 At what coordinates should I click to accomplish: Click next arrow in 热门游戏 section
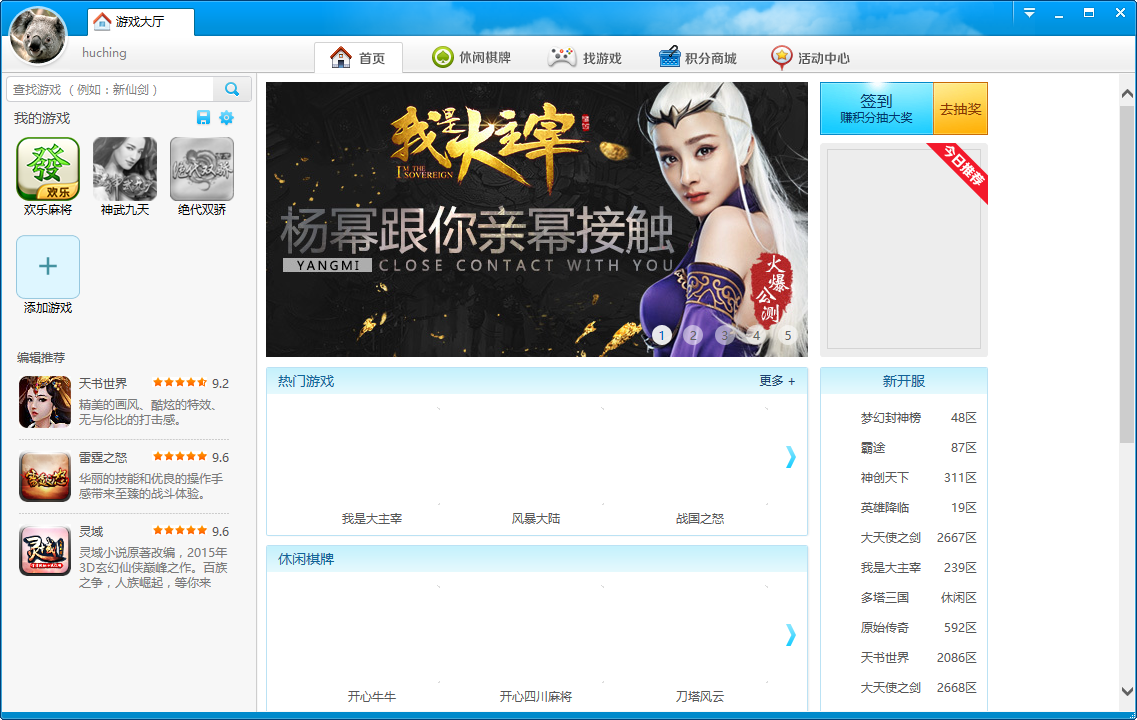coord(790,457)
